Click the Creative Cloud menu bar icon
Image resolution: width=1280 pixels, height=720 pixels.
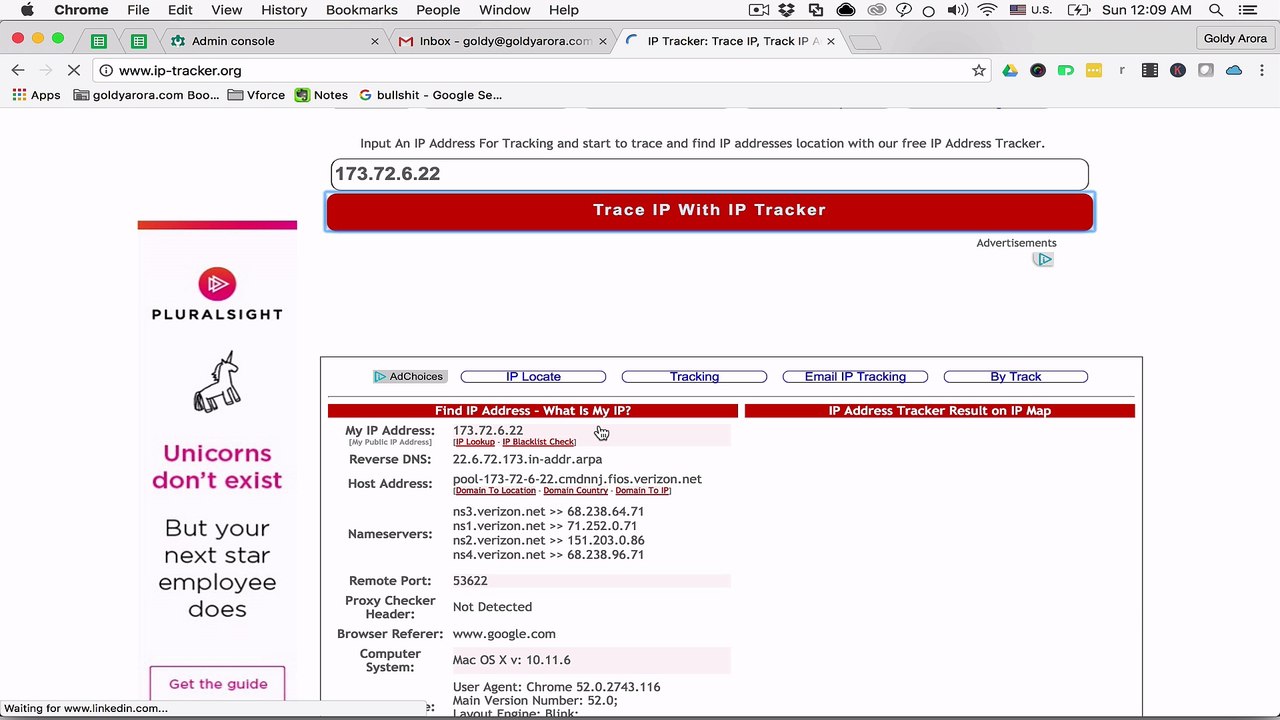click(877, 10)
